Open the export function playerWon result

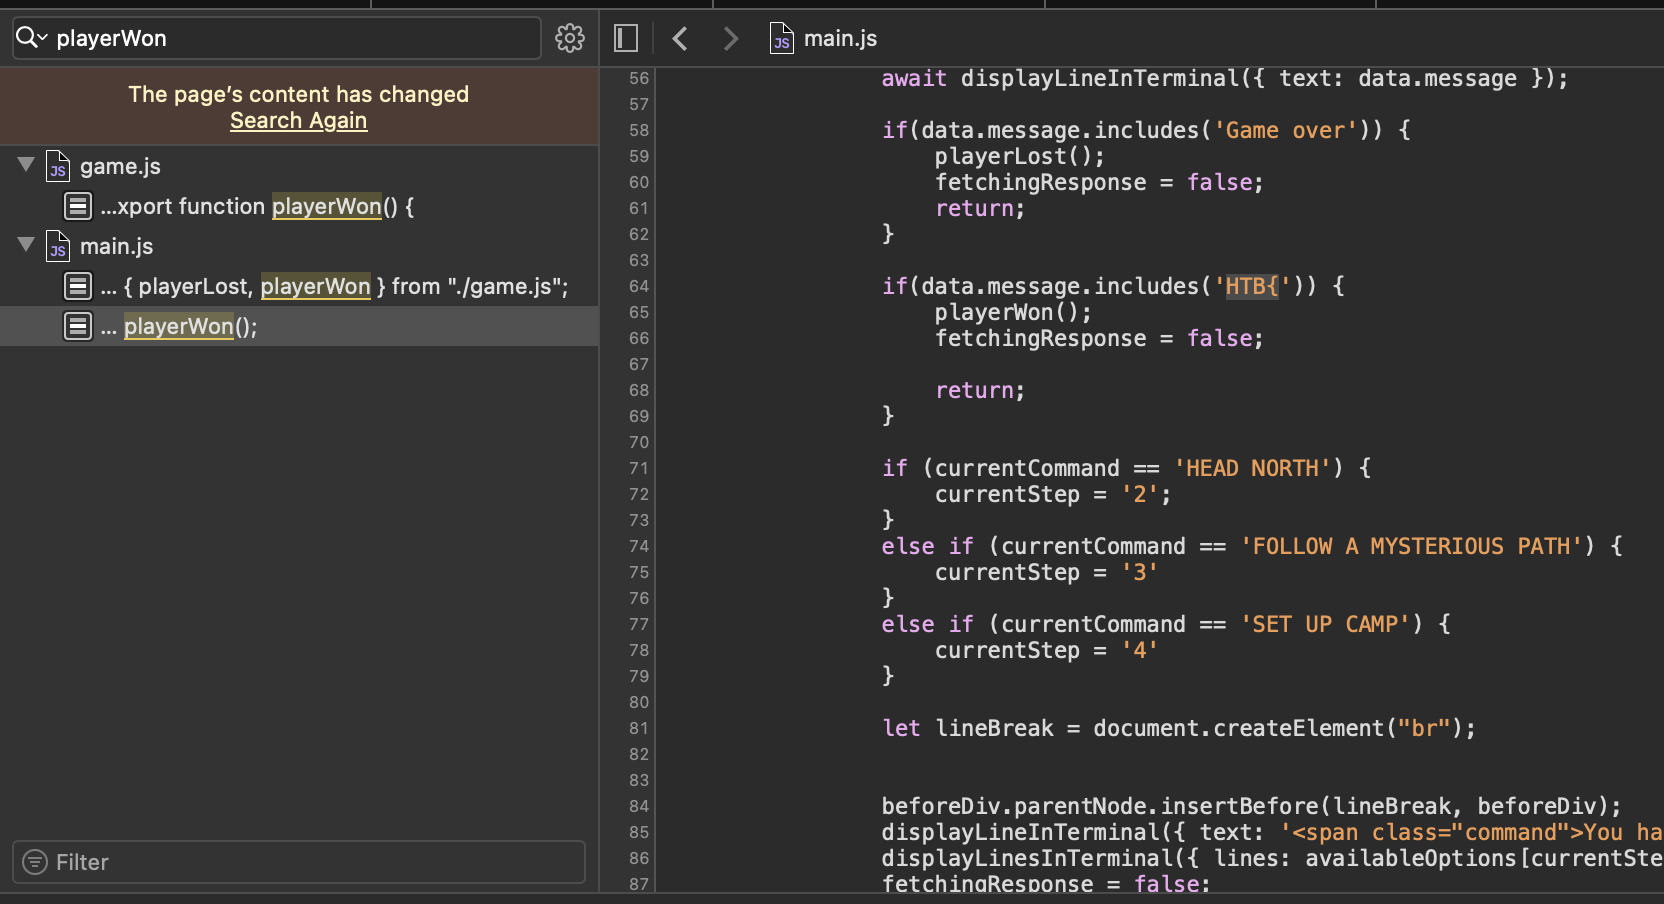[257, 206]
